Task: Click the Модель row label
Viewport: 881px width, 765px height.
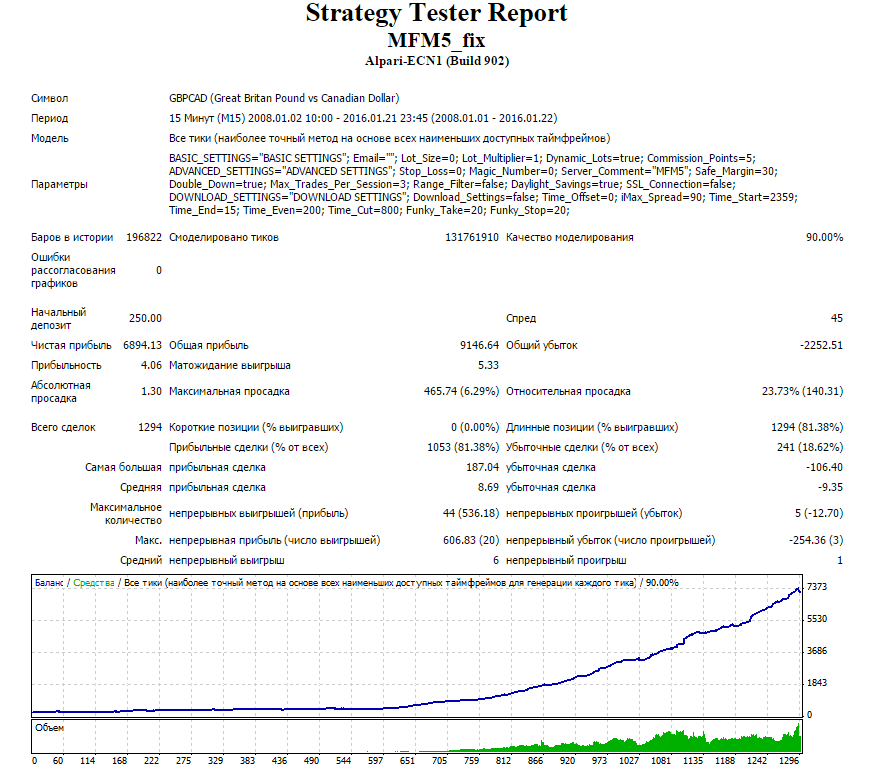Action: click(x=49, y=138)
